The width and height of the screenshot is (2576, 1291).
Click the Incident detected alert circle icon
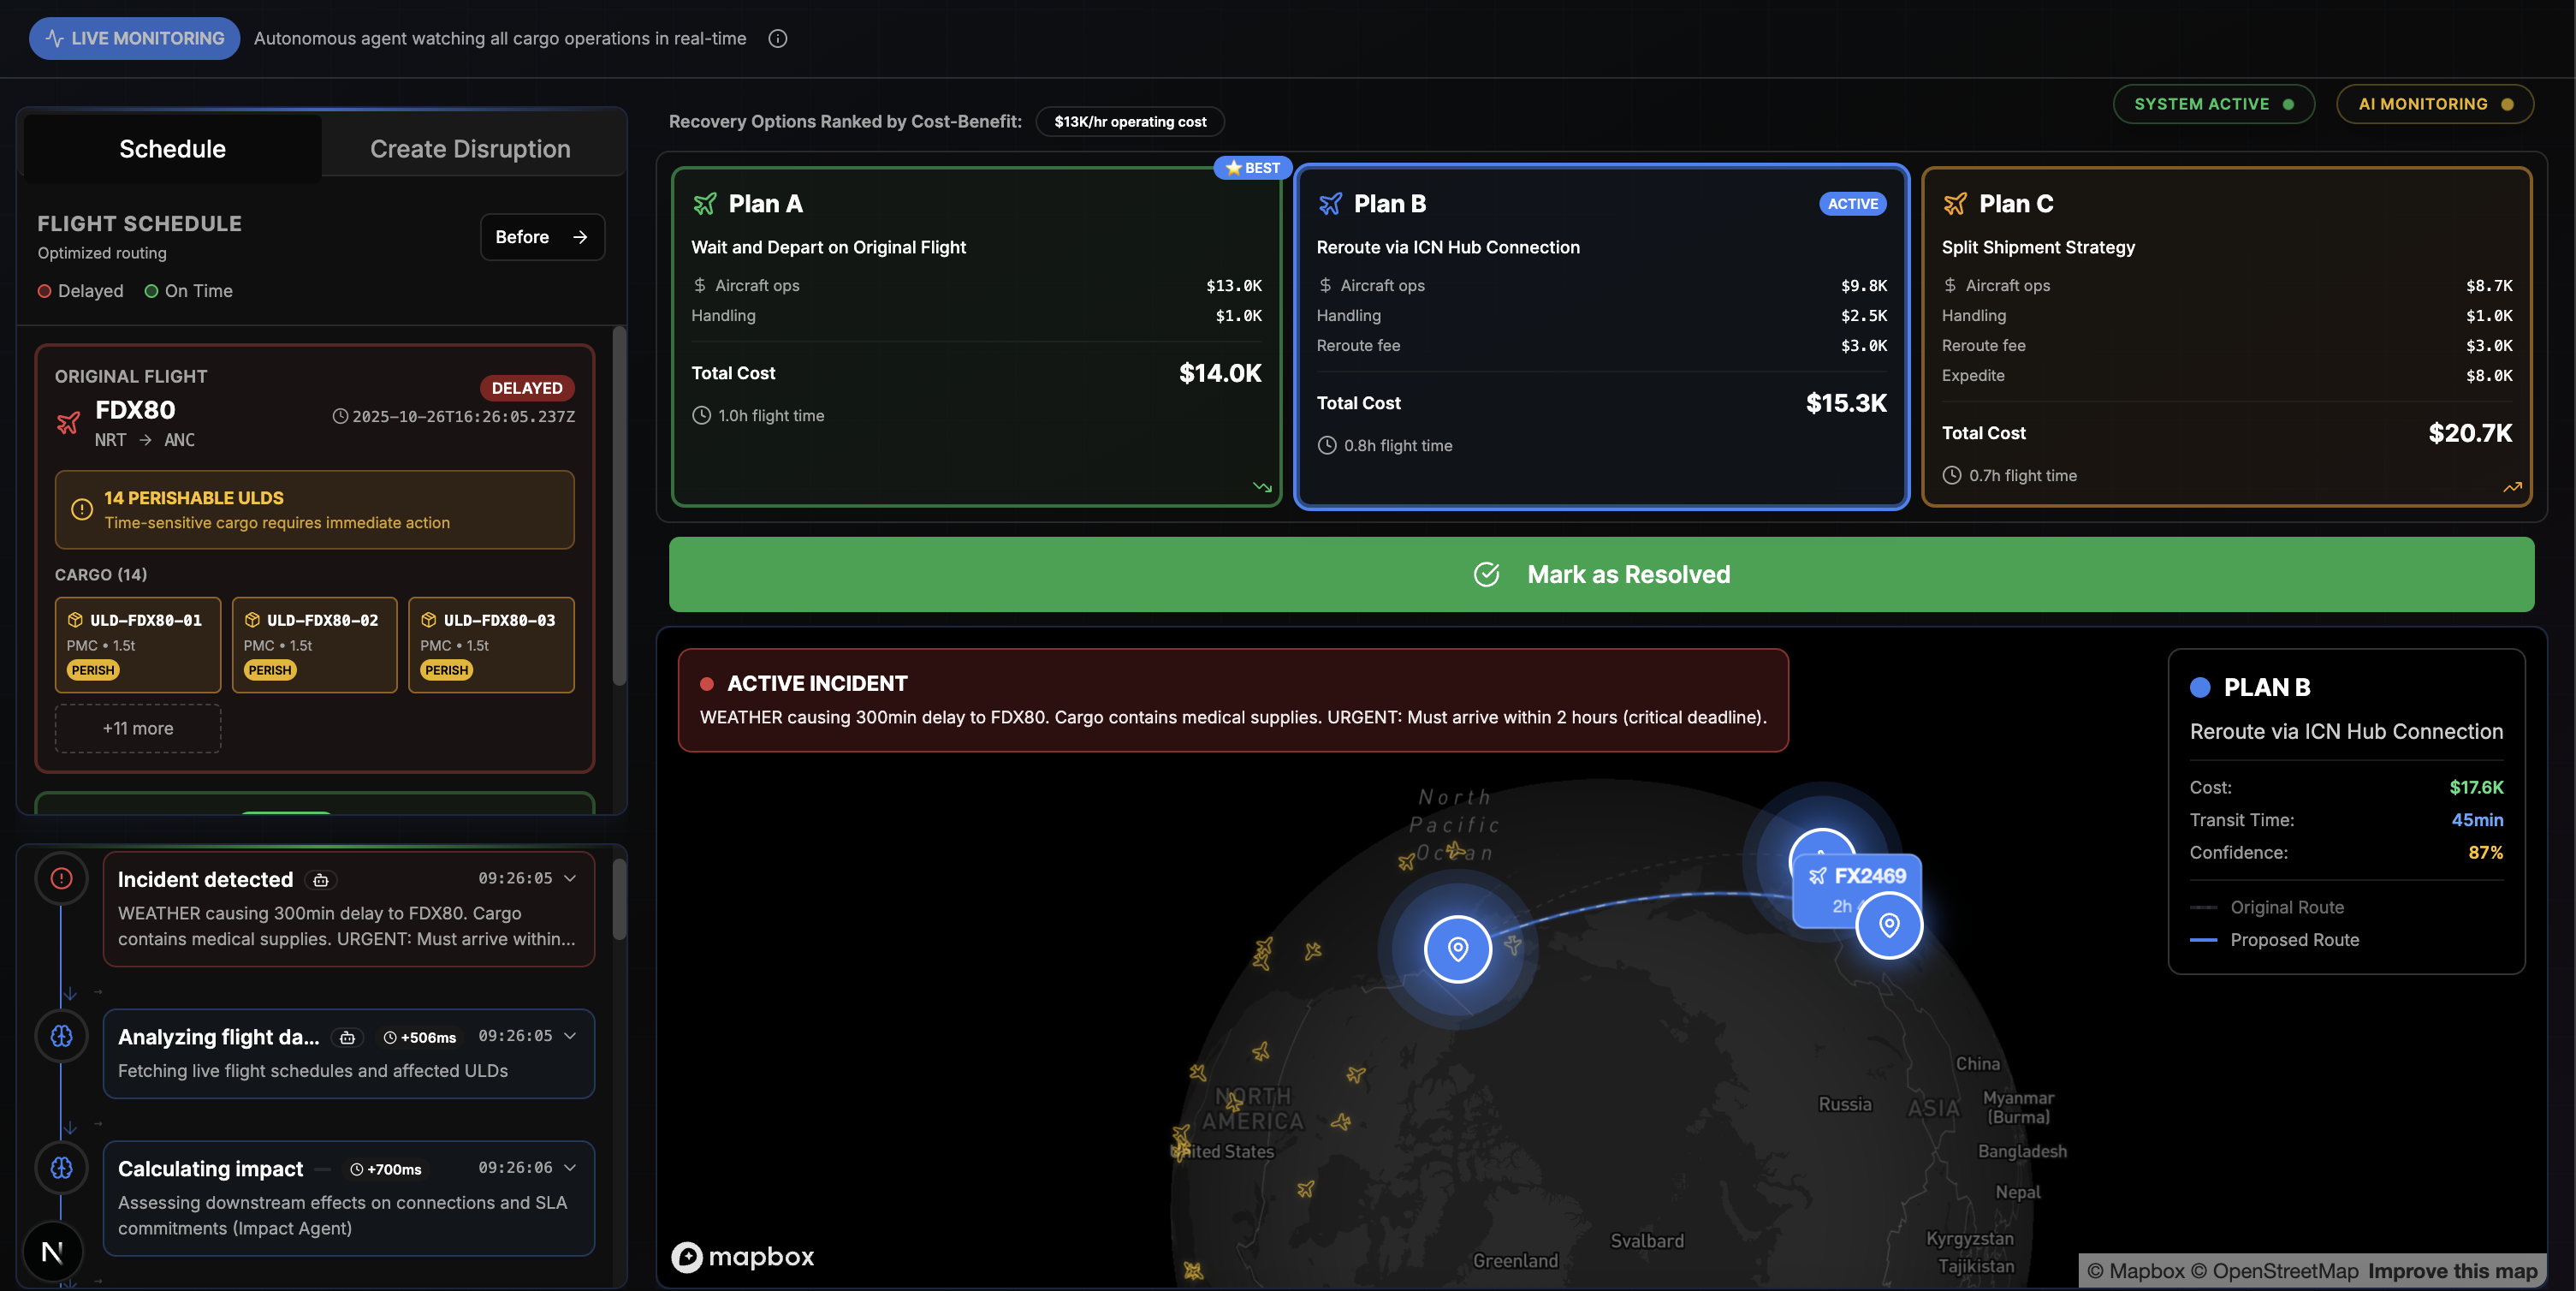(x=61, y=878)
